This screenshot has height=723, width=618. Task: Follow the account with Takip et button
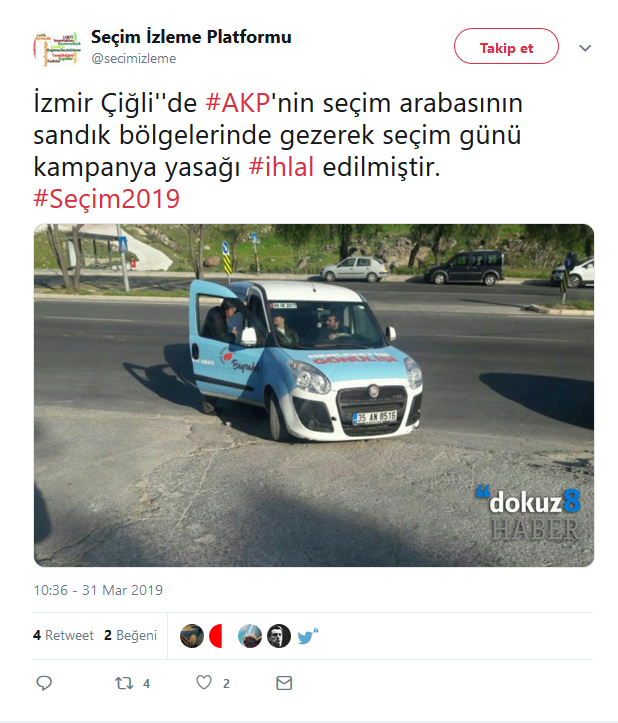(506, 46)
